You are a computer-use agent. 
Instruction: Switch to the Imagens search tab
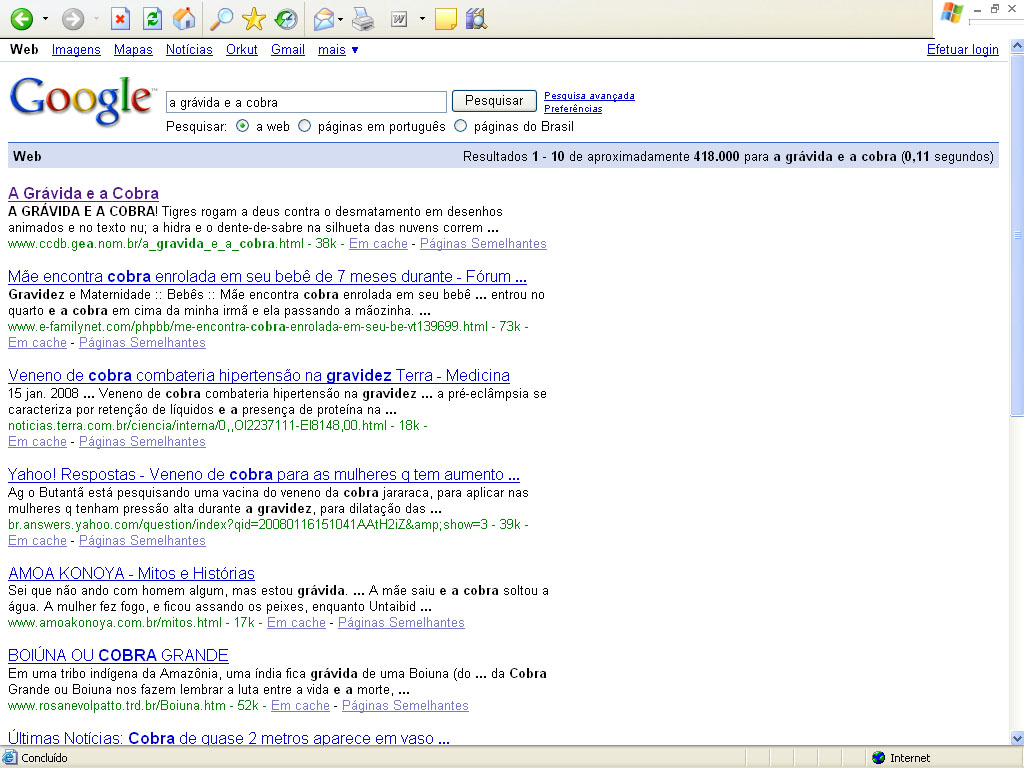[x=76, y=49]
